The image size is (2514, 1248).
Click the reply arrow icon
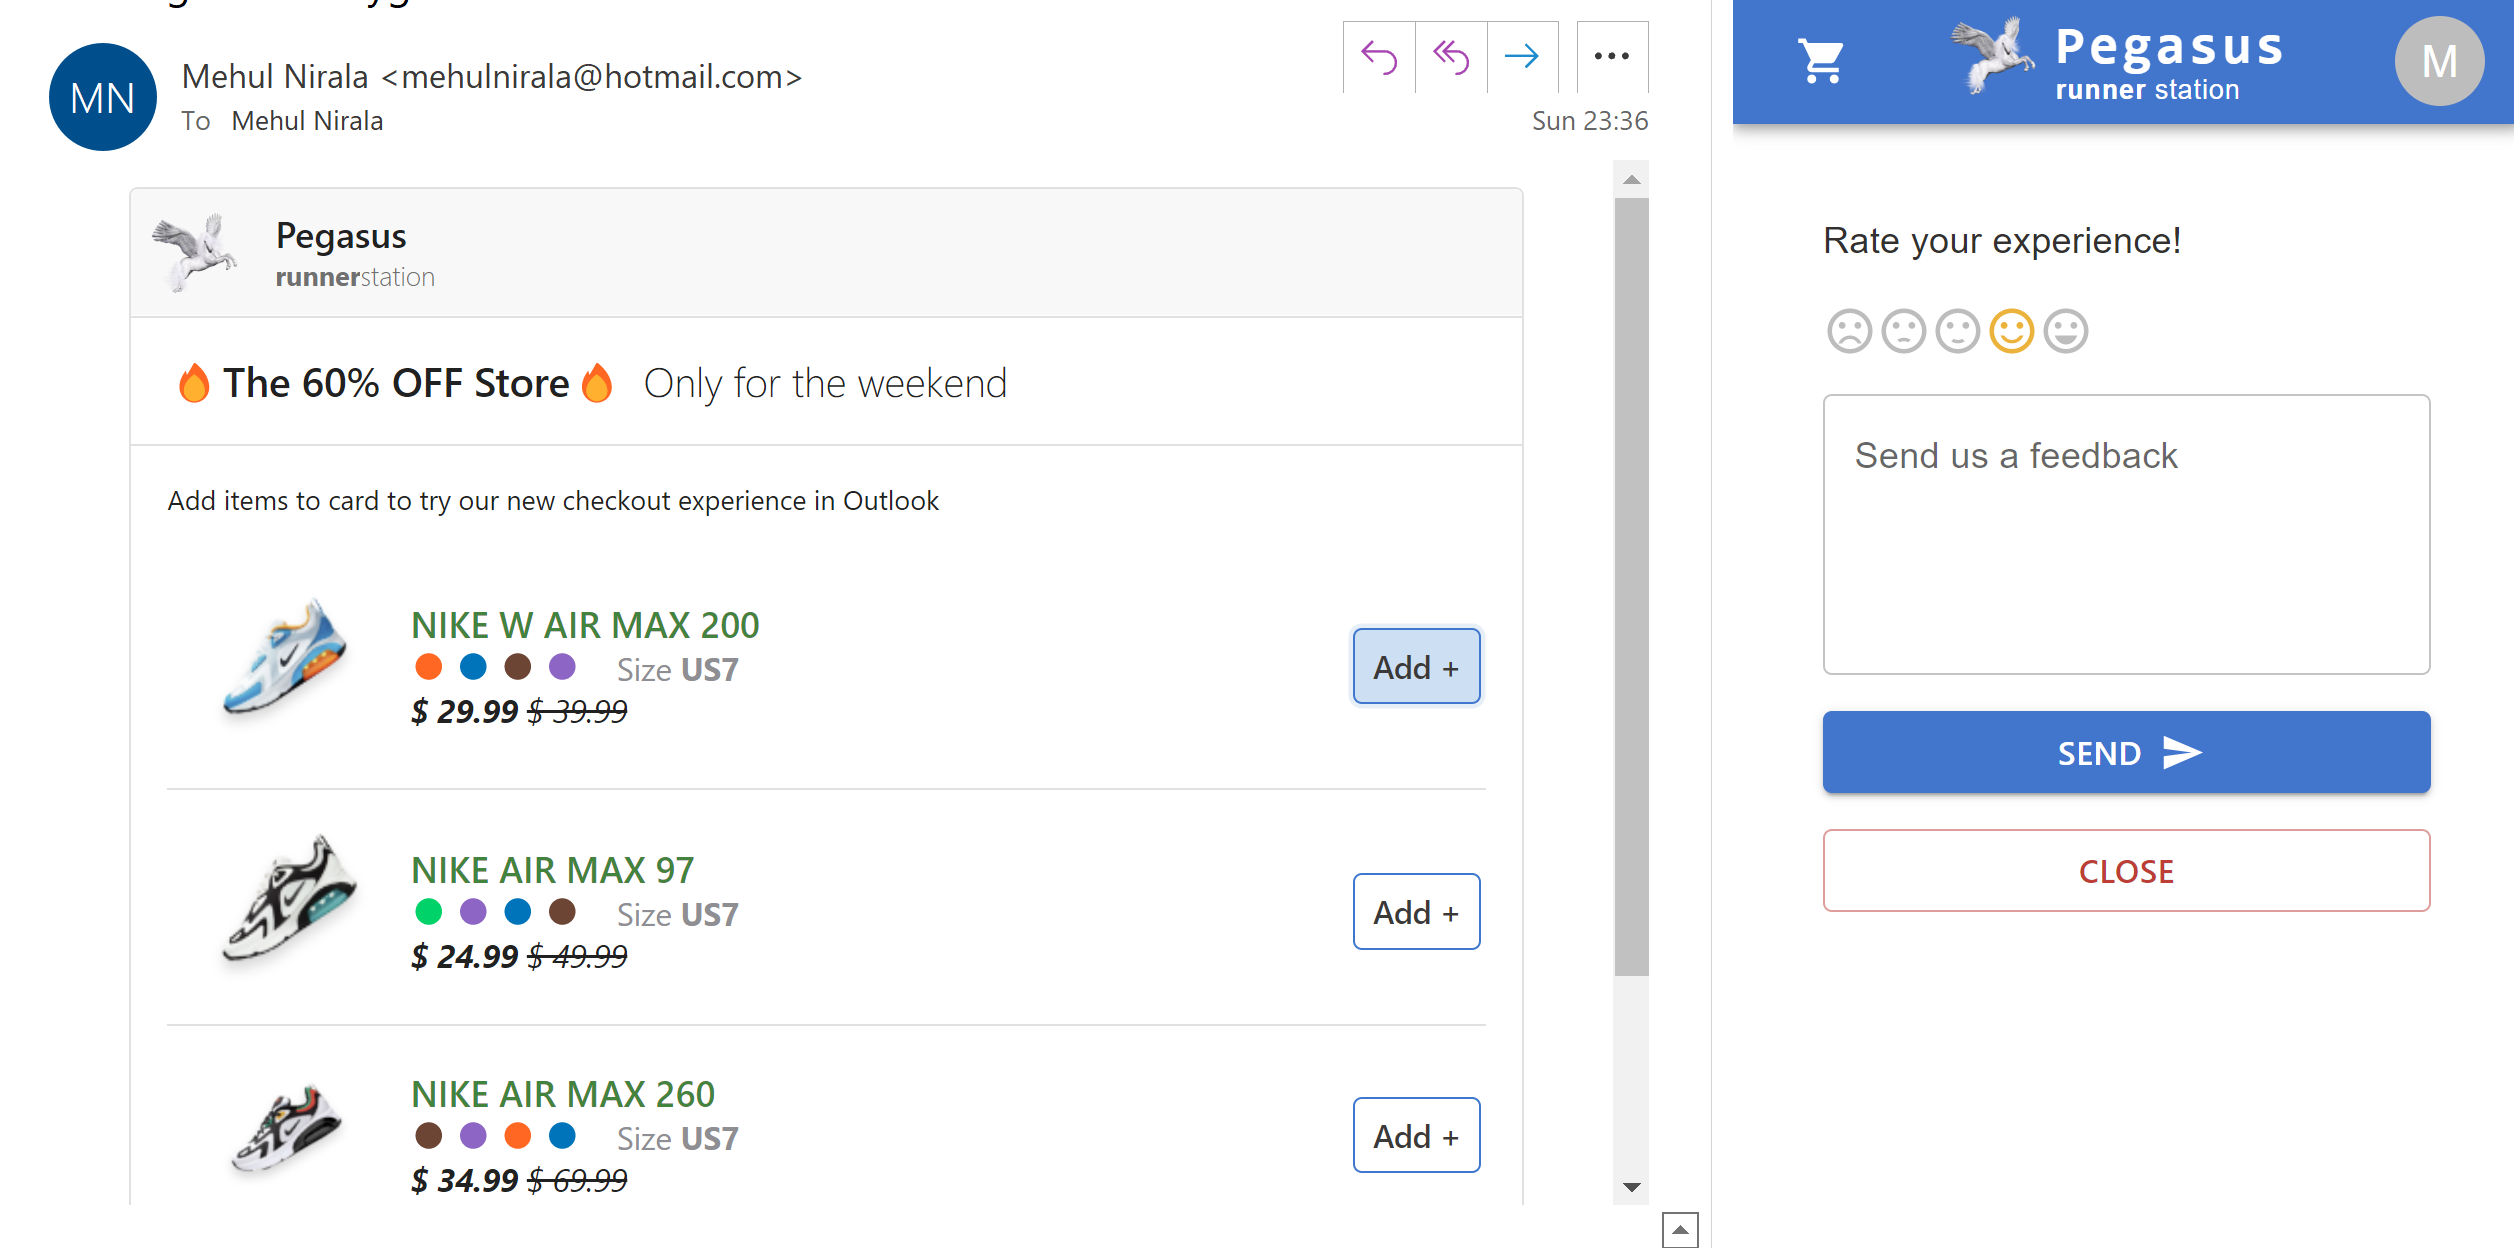[1379, 57]
